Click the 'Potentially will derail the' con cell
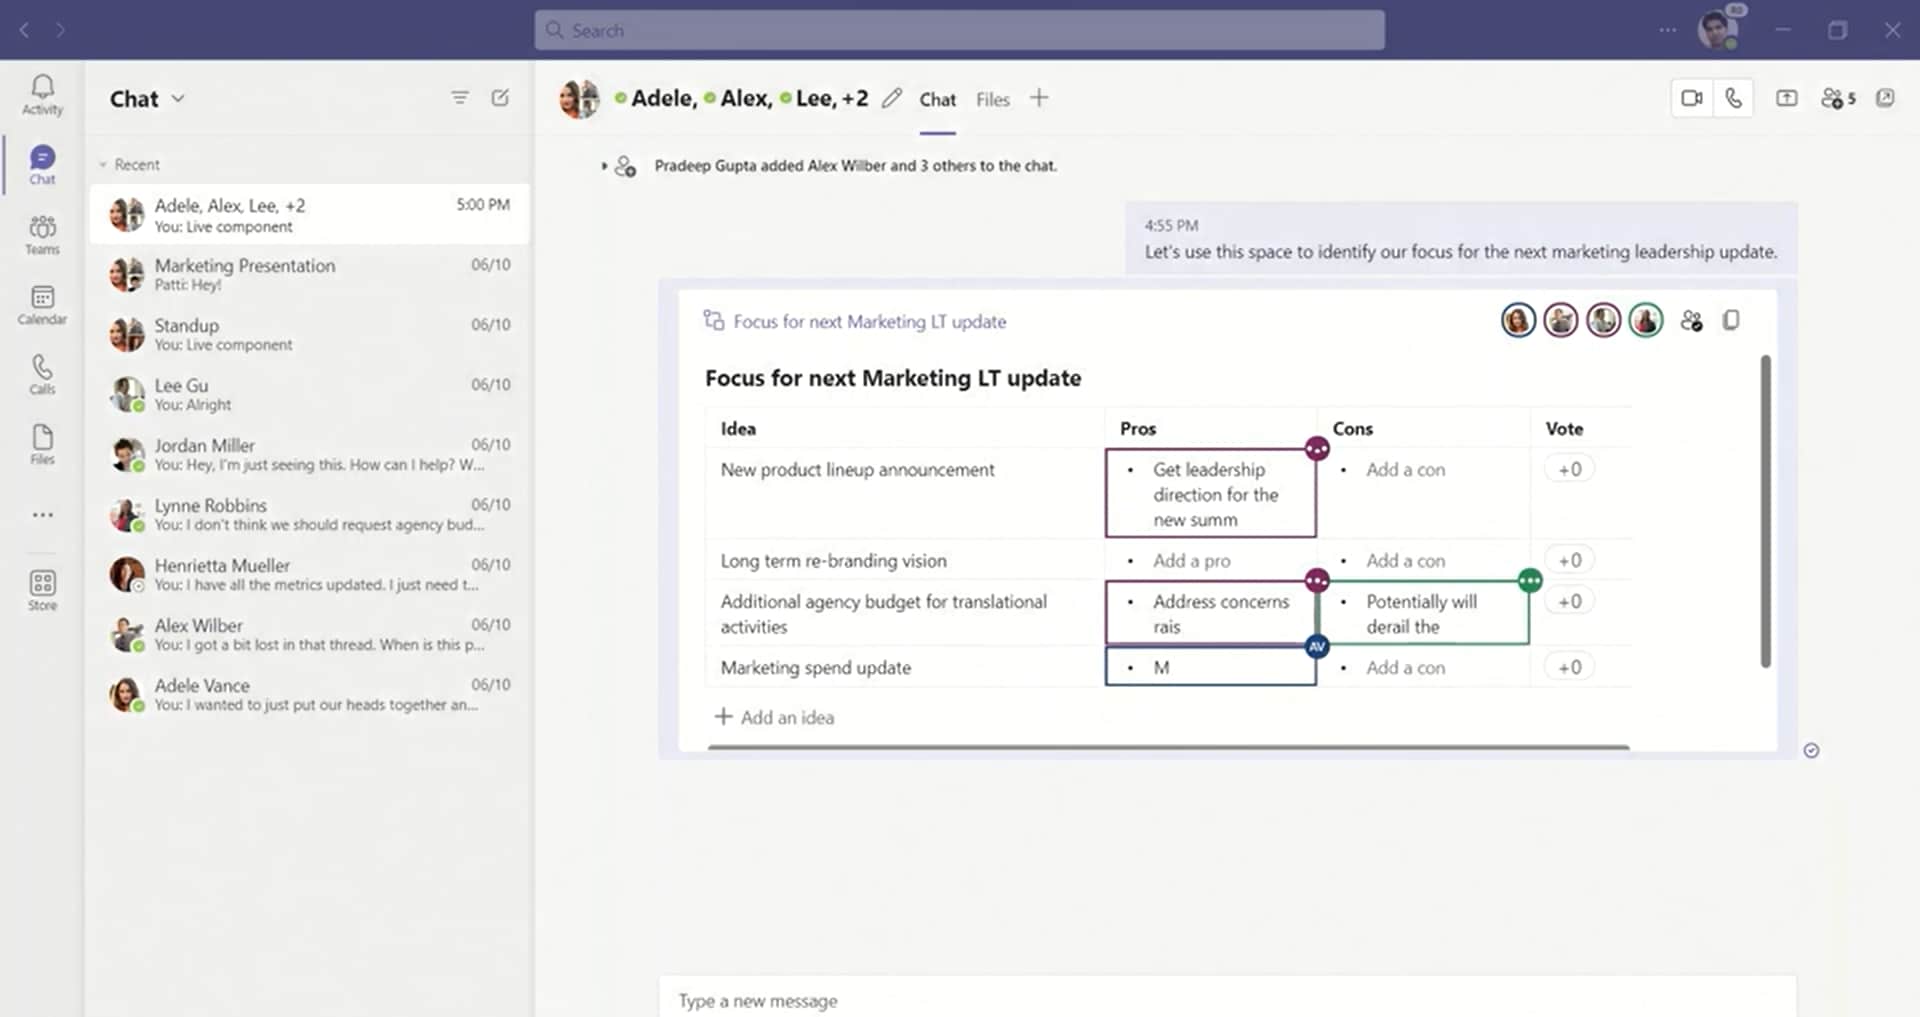 coord(1423,613)
